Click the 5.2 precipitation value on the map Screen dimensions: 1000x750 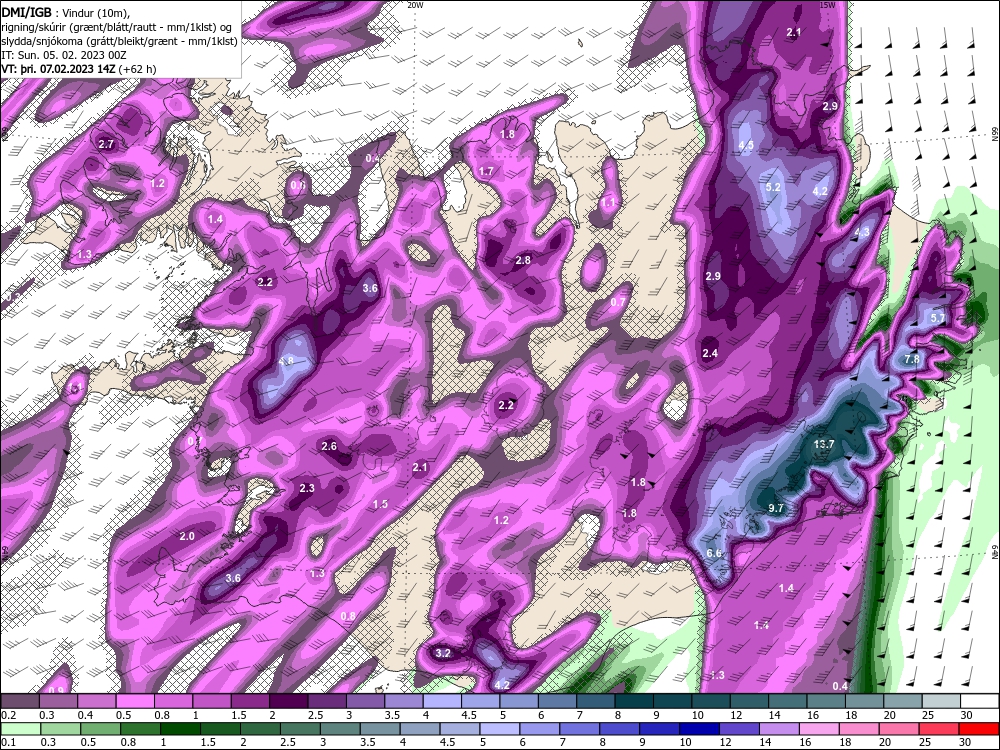[x=773, y=187]
